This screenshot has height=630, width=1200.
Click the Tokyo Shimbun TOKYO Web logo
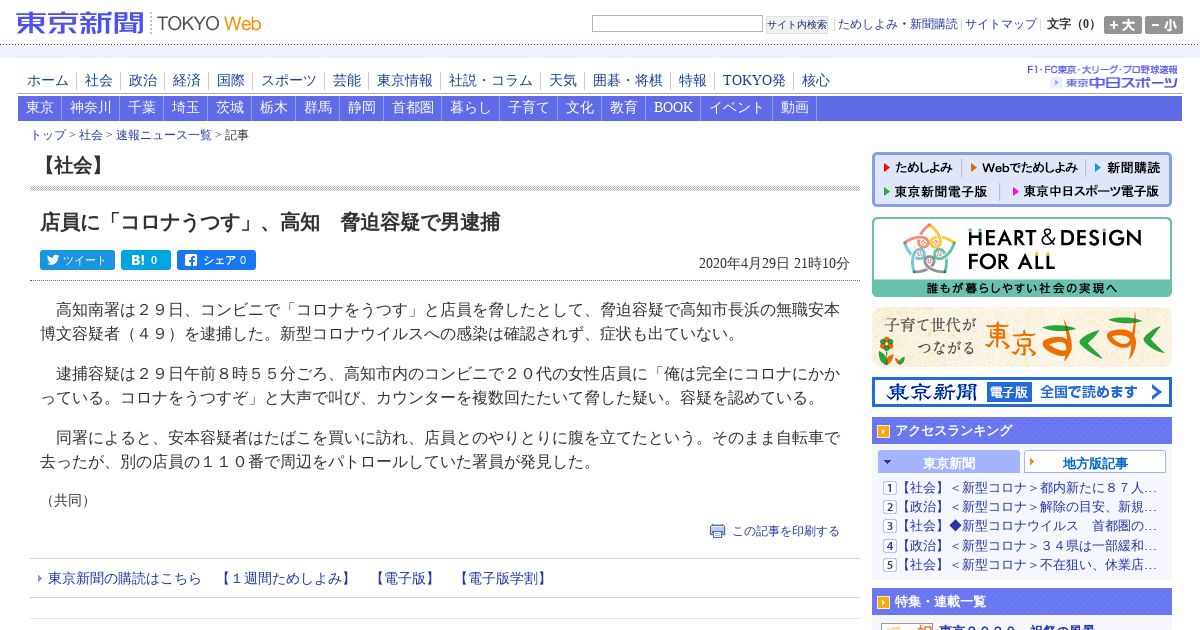pos(139,23)
